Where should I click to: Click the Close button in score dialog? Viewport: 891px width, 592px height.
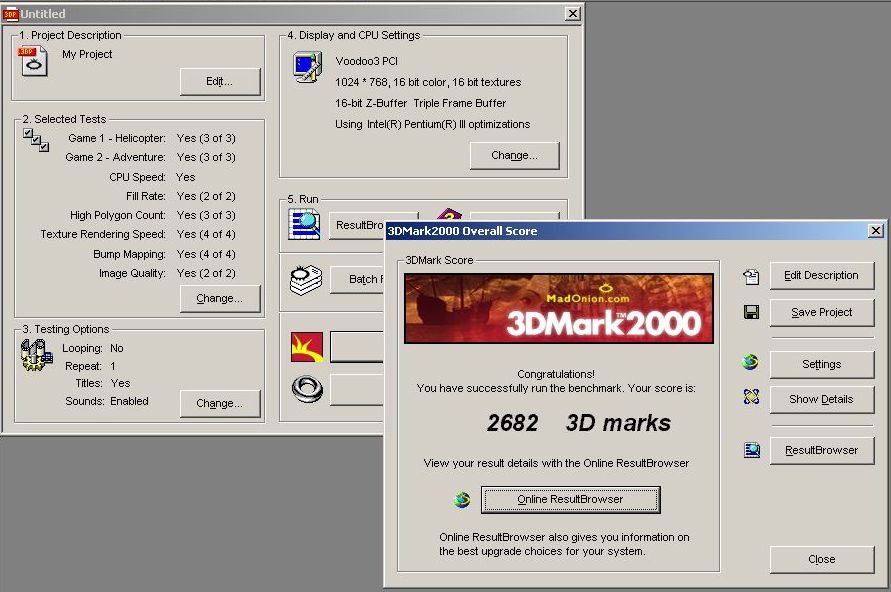tap(822, 560)
